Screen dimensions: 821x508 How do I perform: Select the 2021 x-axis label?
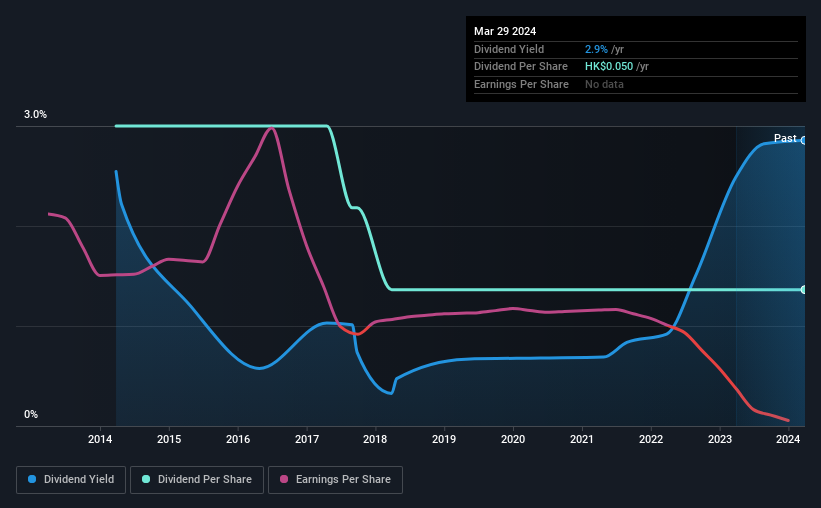click(582, 439)
